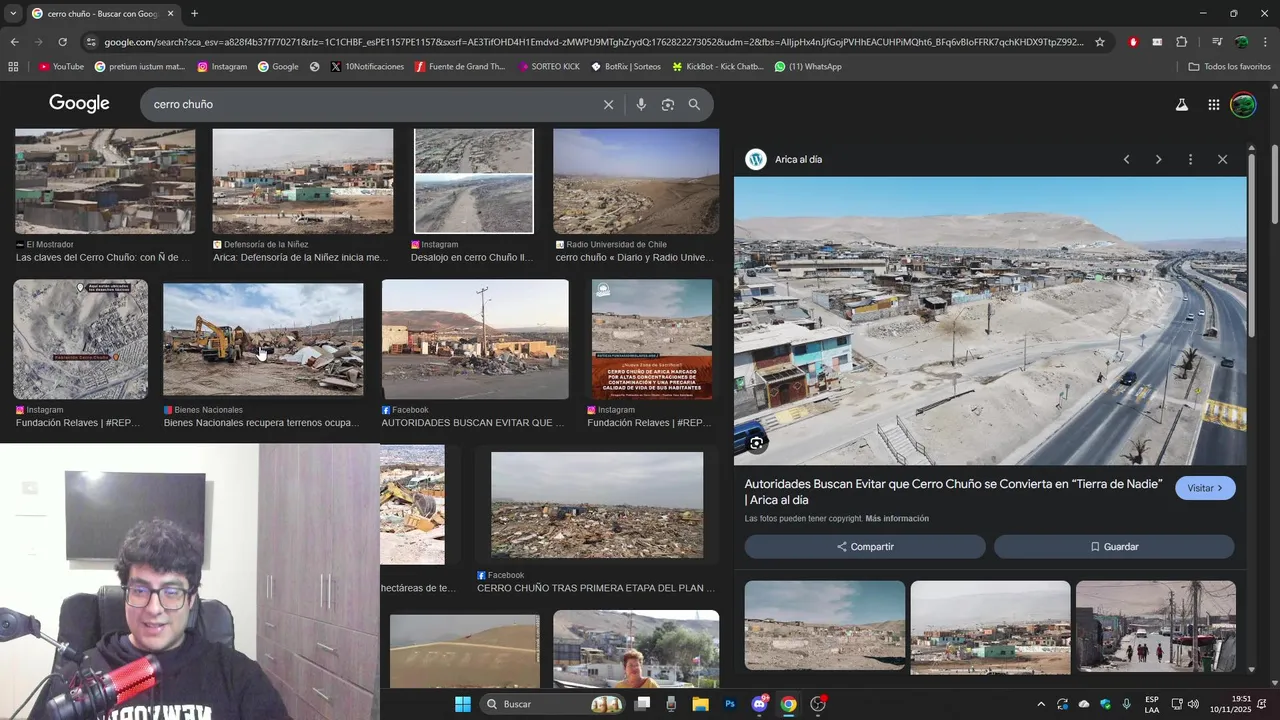Close the 'cerro chuño' tab

[x=170, y=14]
